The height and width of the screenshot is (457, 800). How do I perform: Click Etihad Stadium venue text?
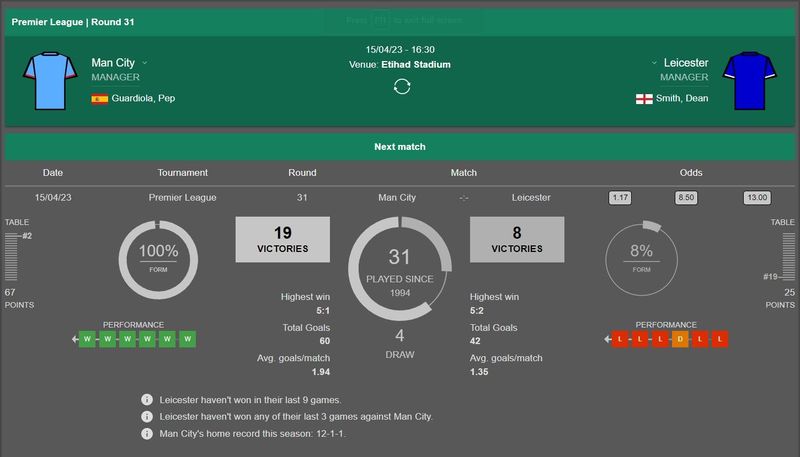click(416, 65)
